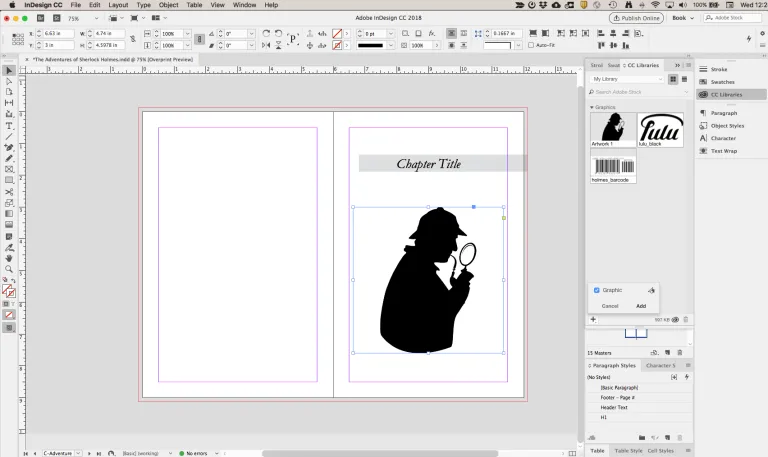Click the fill none swatch in control bar
768x457 pixels.
click(337, 33)
